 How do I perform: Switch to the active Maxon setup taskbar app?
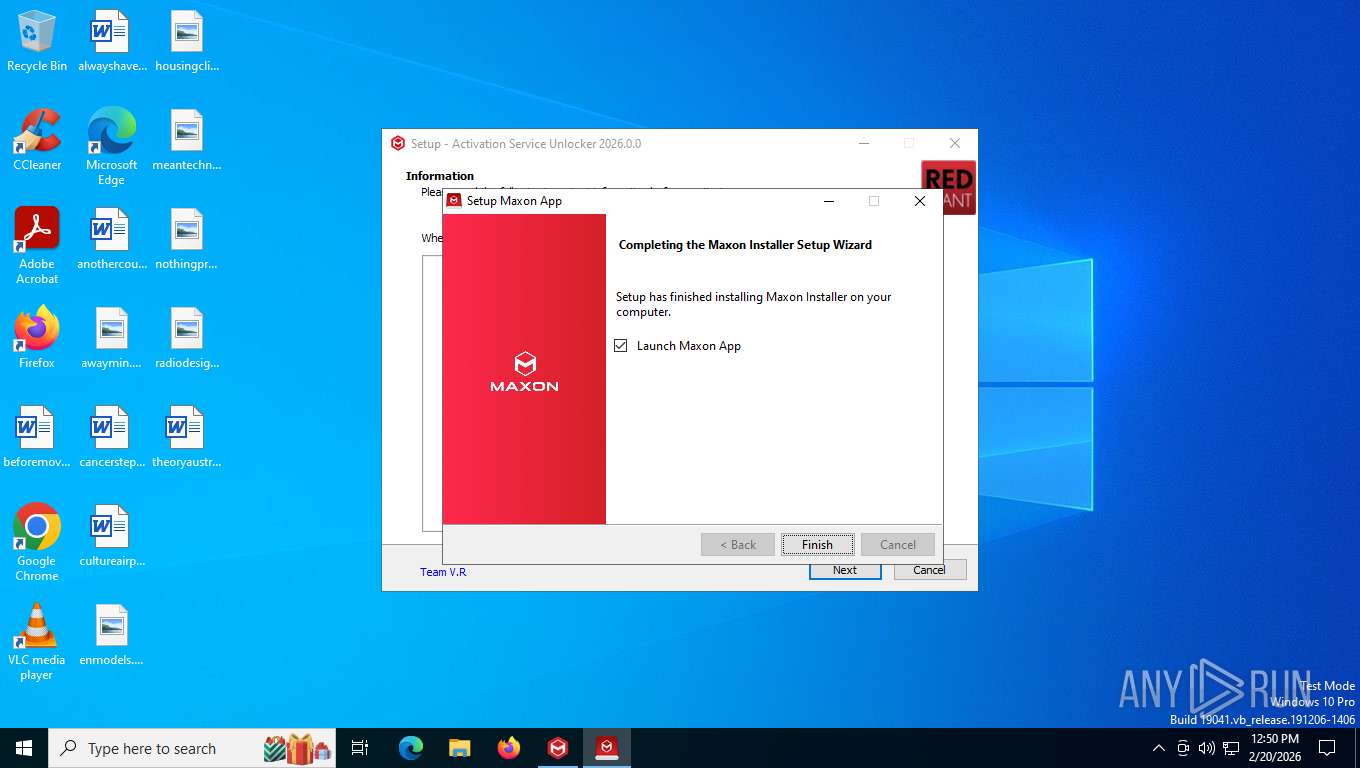[606, 748]
